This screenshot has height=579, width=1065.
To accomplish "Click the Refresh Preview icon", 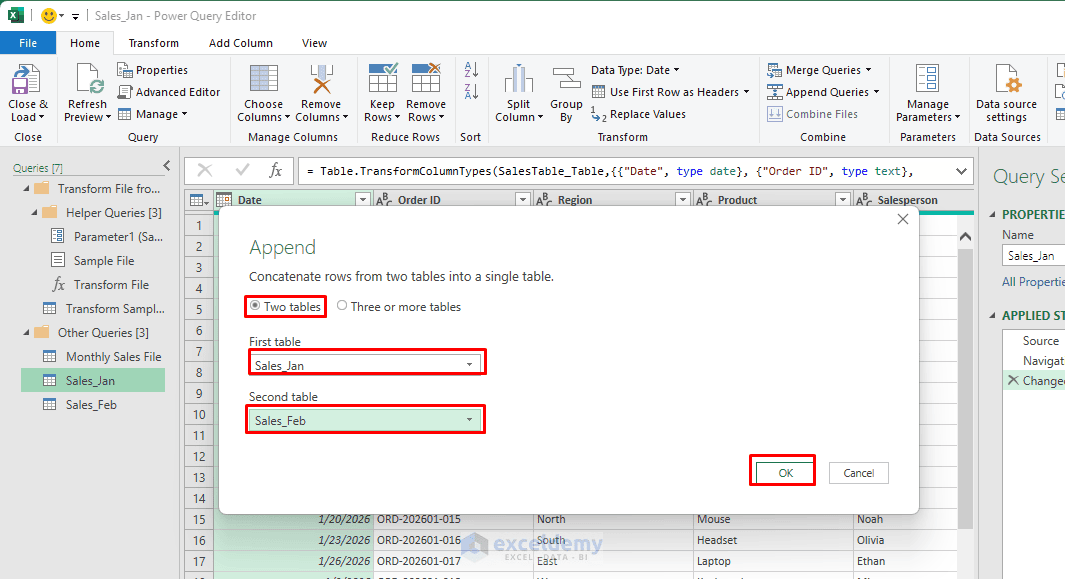I will point(90,79).
